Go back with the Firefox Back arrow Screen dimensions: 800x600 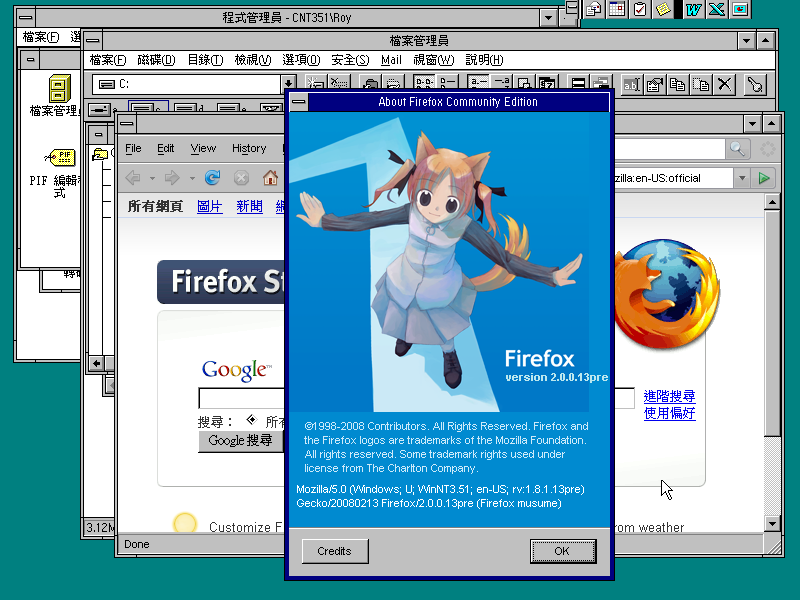[132, 178]
